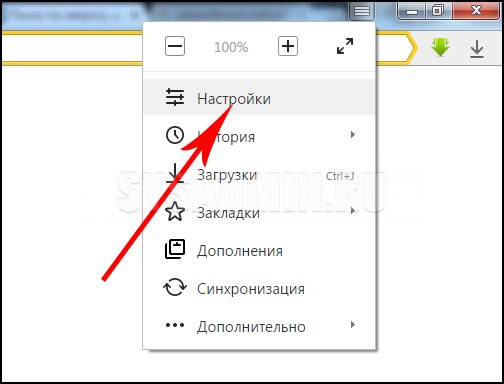Click the green download arrow extension icon

click(x=440, y=47)
